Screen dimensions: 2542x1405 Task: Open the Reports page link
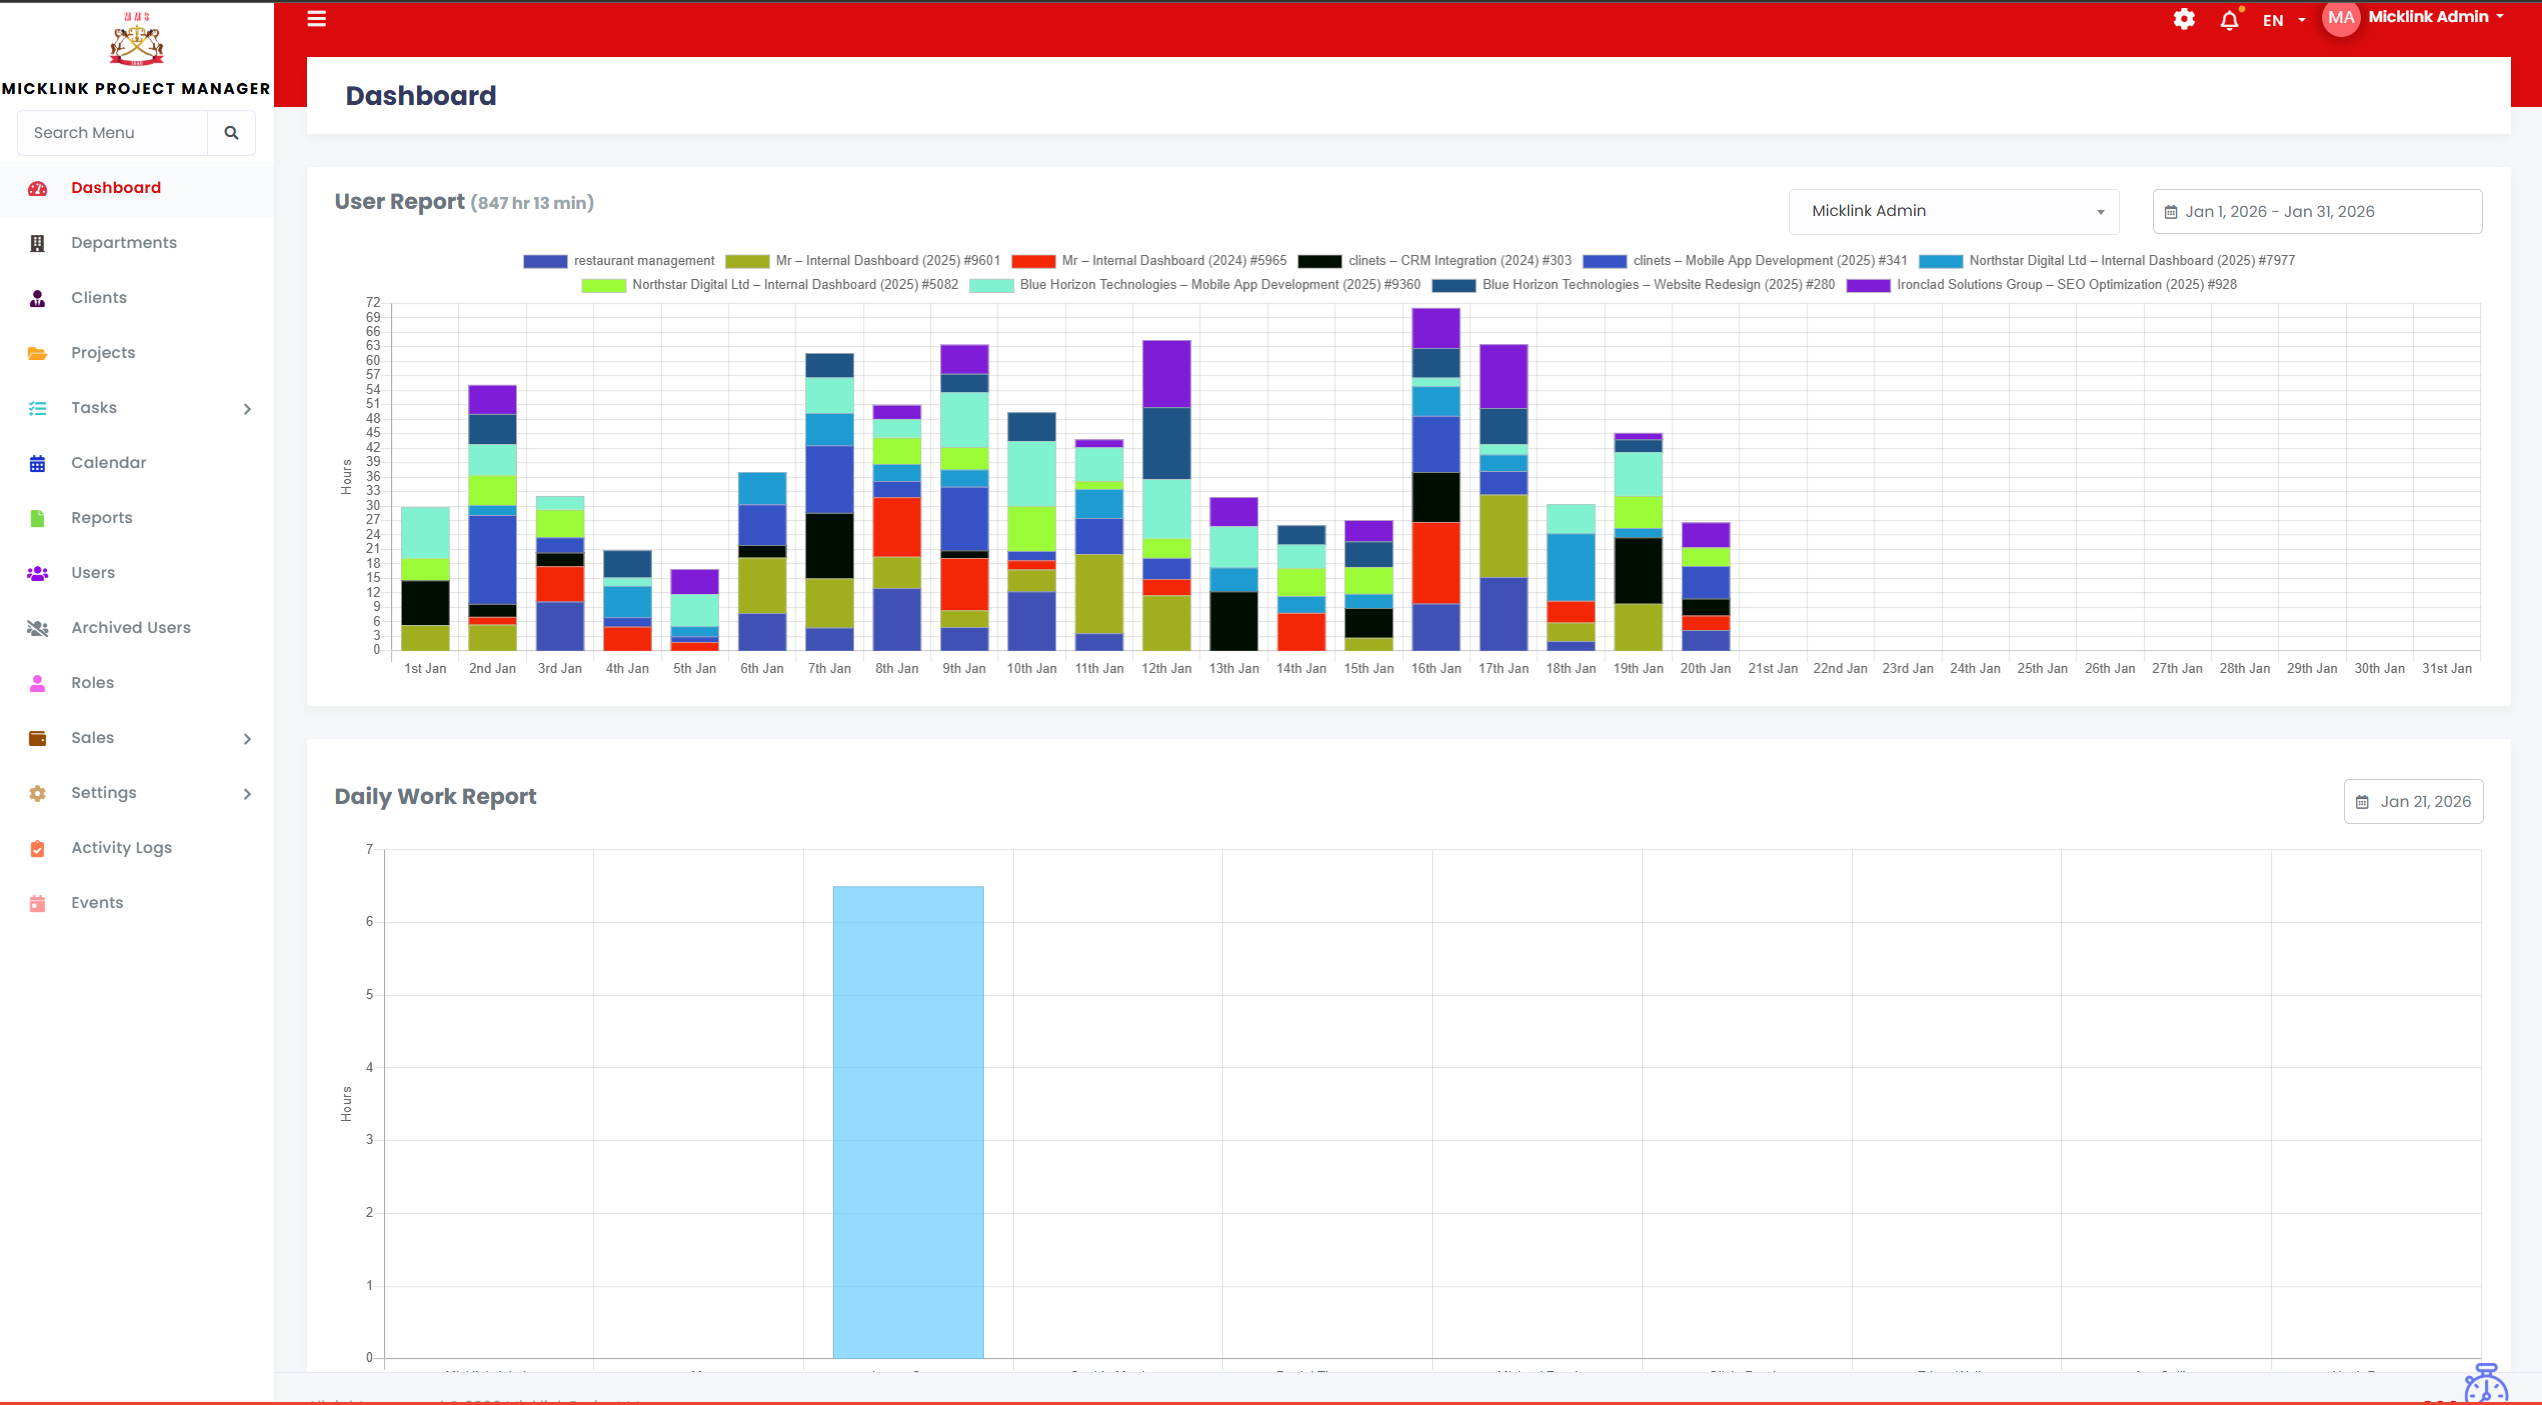click(101, 518)
